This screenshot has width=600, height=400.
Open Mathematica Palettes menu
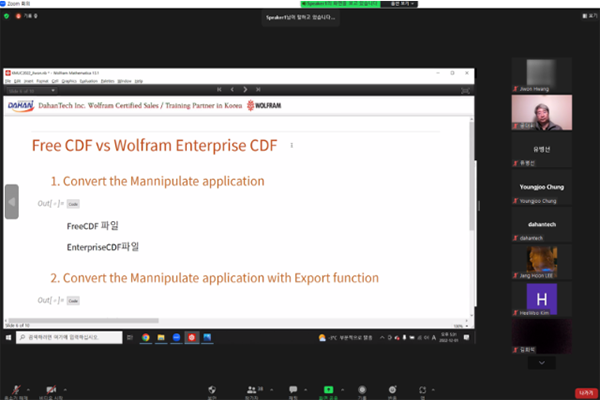(x=108, y=81)
